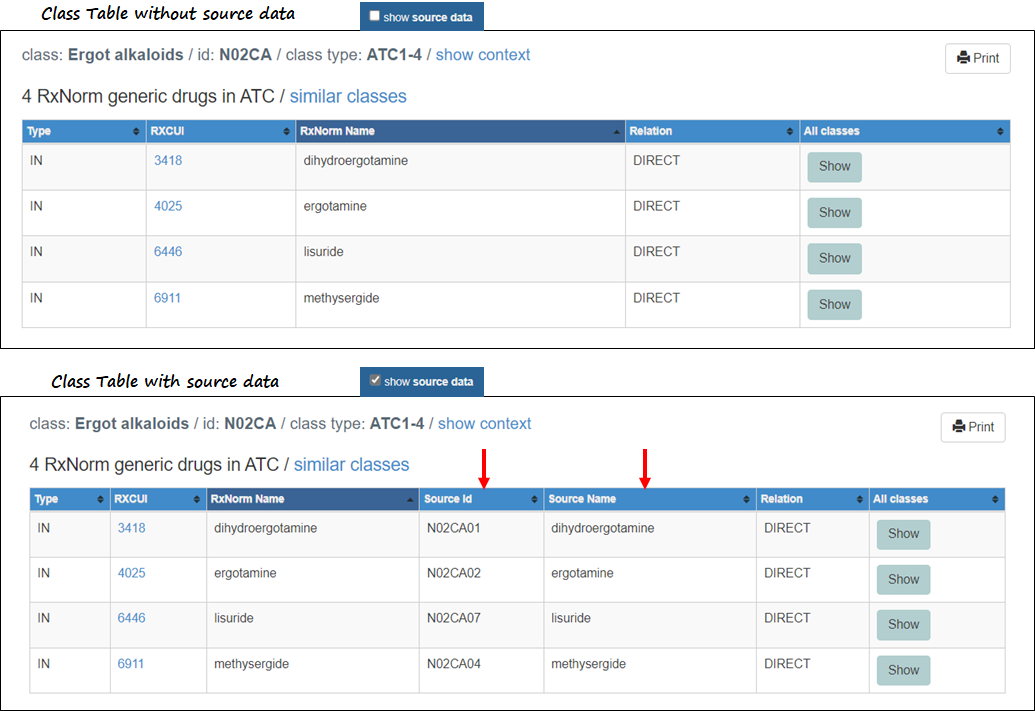Click Show for methysergide in top table

coord(834,304)
